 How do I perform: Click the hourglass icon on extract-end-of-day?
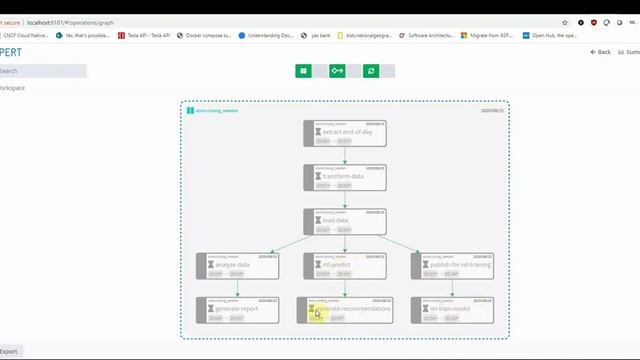[x=318, y=132]
